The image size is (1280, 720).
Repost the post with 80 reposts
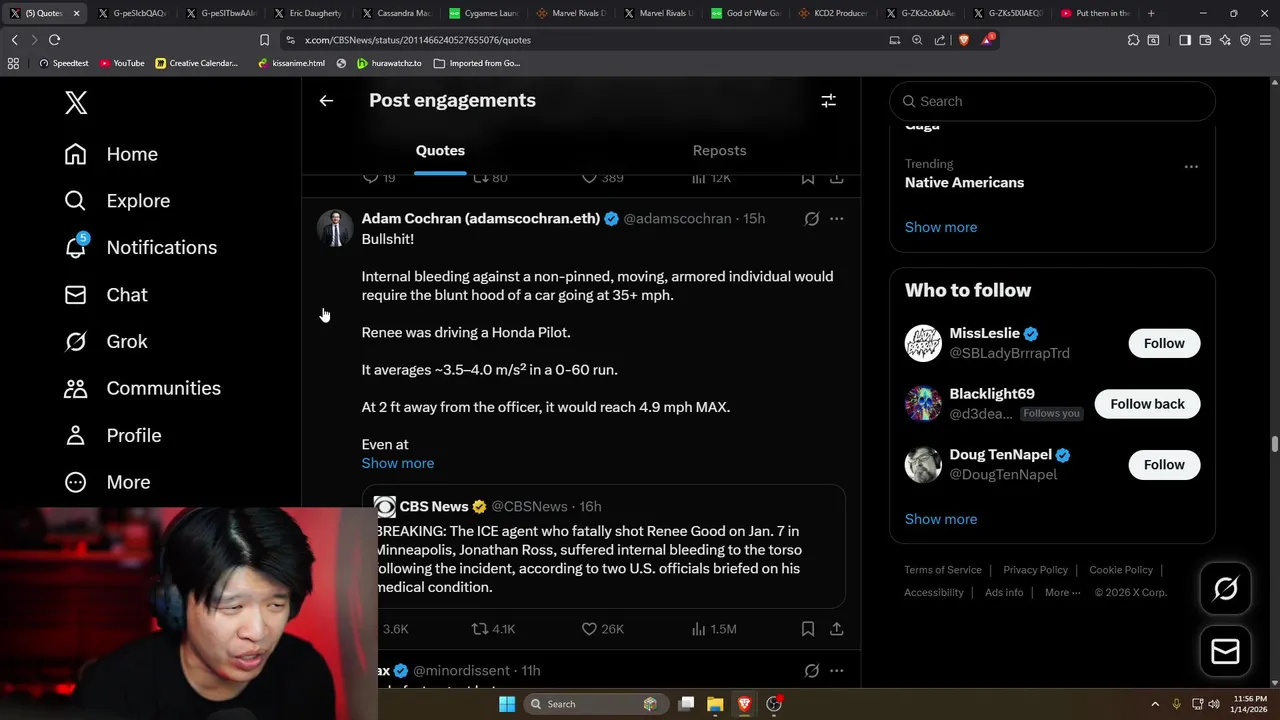tap(490, 178)
